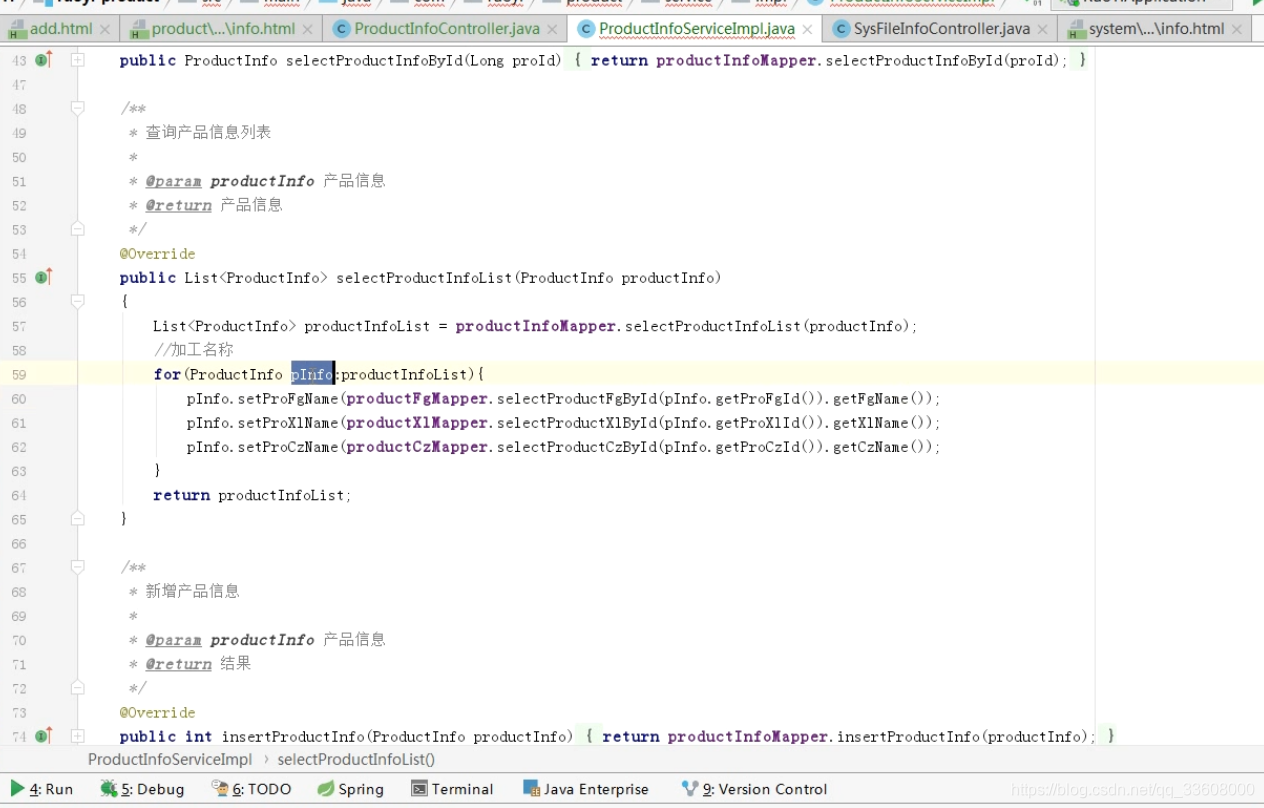
Task: Click the class icon on the ProductInfoServiceImpl.java tab
Action: click(586, 29)
